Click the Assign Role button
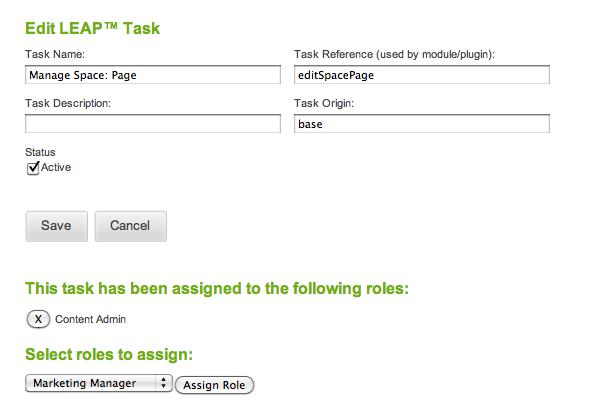Image resolution: width=591 pixels, height=413 pixels. tap(214, 385)
